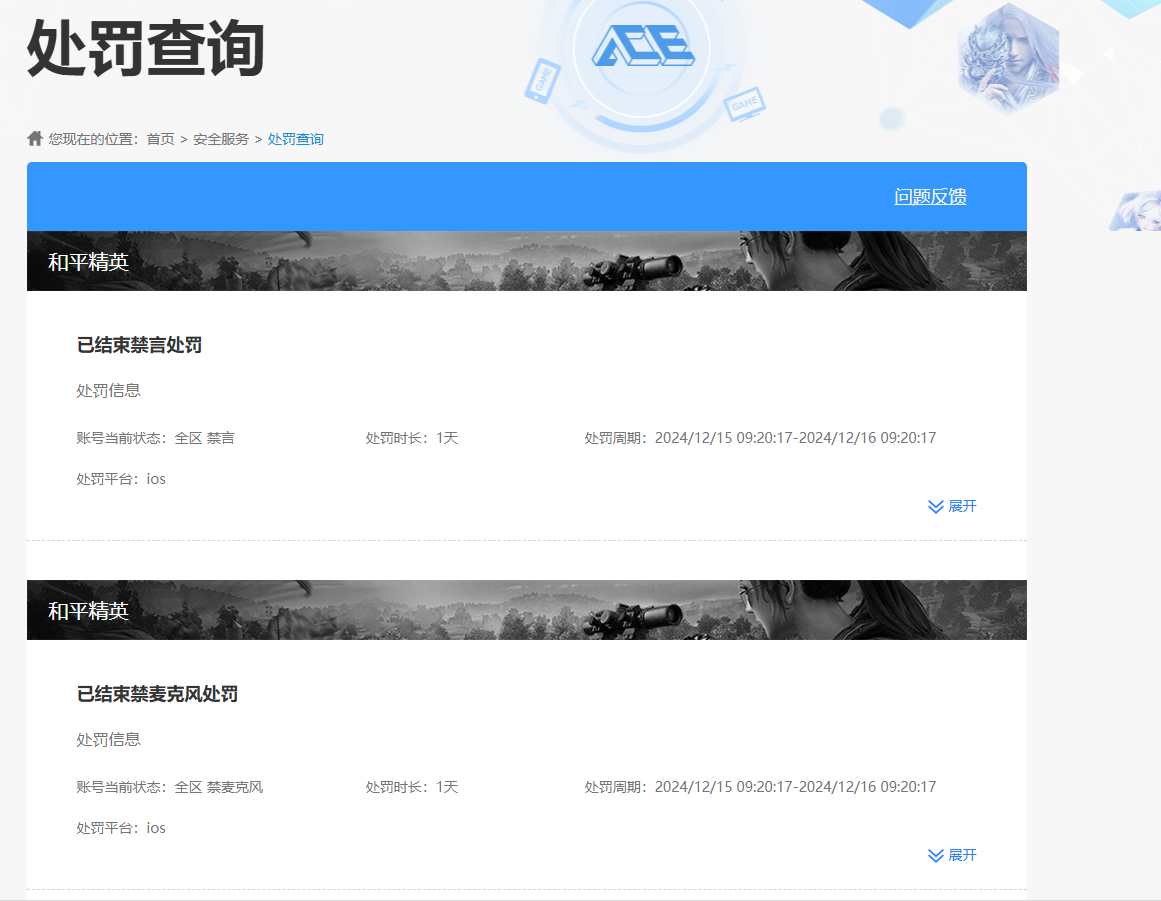Viewport: 1161px width, 901px height.
Task: Select 处罚查询 in the breadcrumb
Action: coord(296,139)
